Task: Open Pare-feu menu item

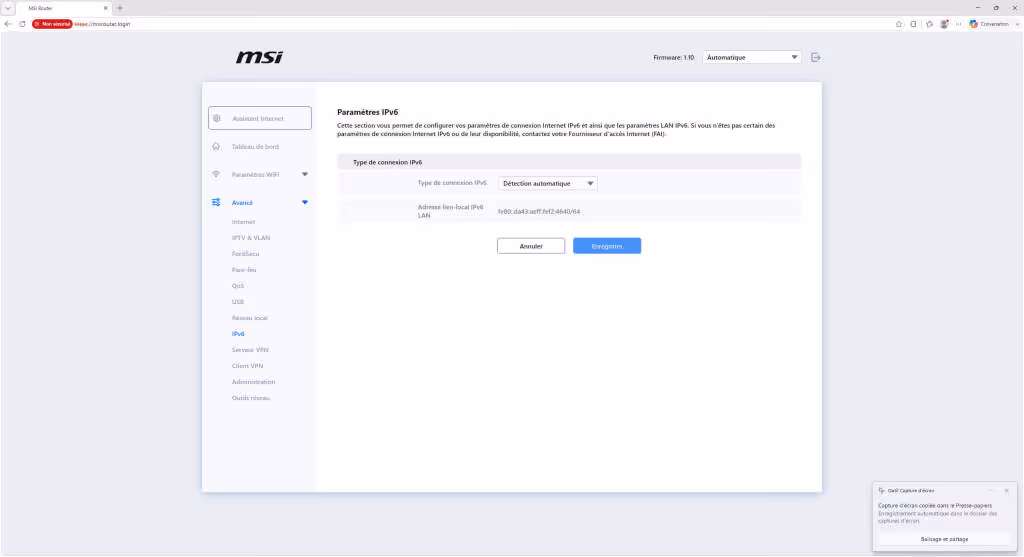Action: point(244,270)
